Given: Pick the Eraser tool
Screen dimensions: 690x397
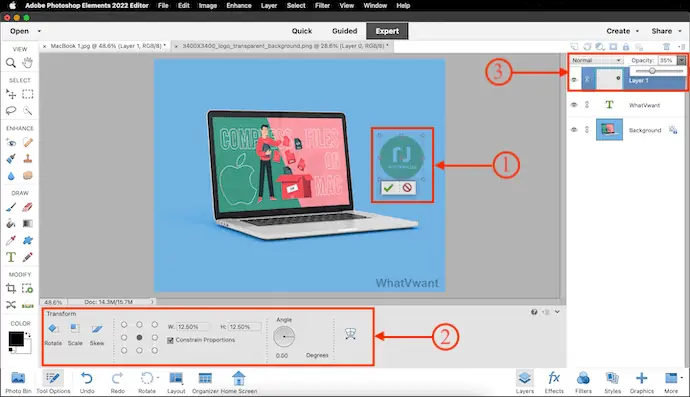Looking at the screenshot, I should tap(28, 207).
